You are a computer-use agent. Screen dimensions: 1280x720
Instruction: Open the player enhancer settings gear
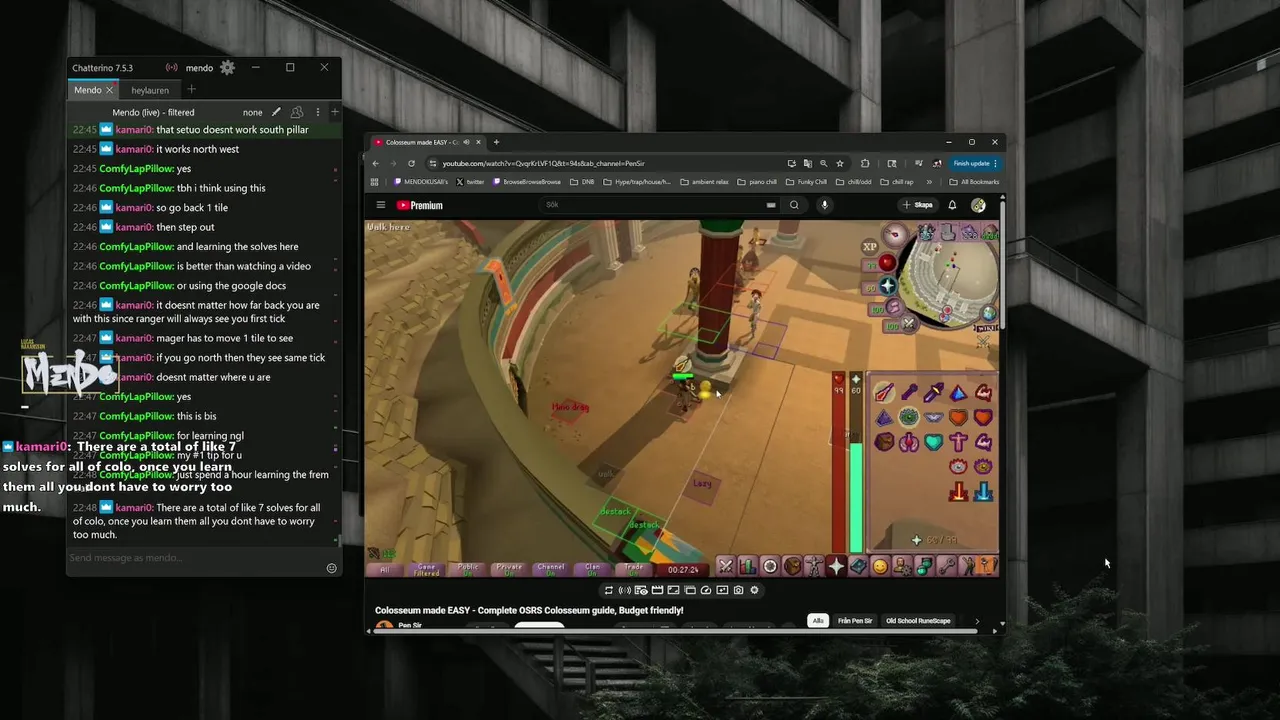pyautogui.click(x=754, y=590)
